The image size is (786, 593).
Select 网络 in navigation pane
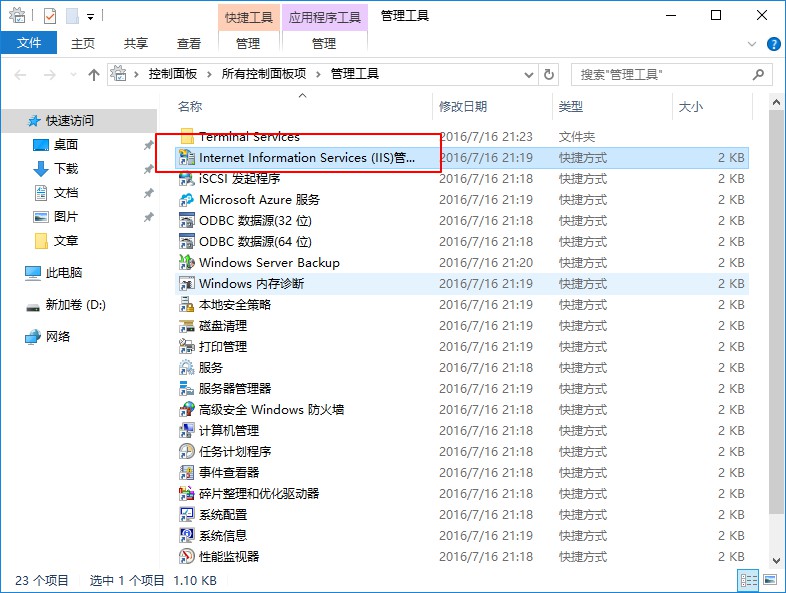[58, 336]
